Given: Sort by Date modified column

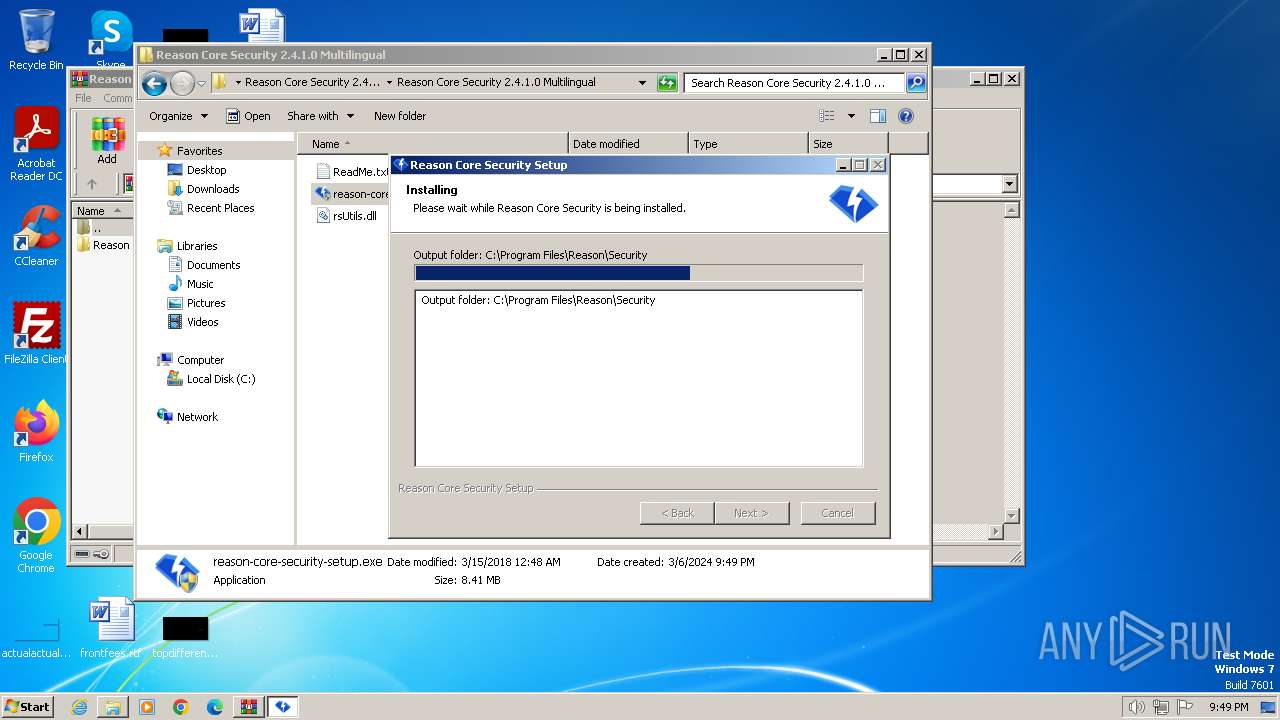Looking at the screenshot, I should tap(628, 144).
